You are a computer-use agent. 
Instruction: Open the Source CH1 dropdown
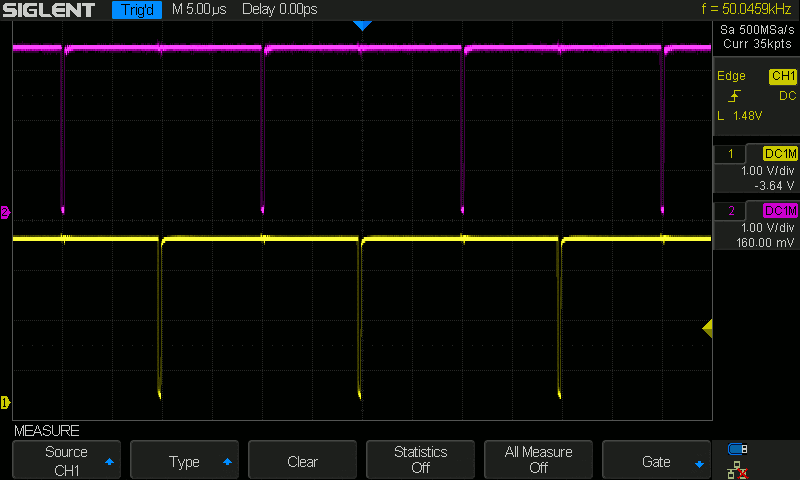[65, 461]
